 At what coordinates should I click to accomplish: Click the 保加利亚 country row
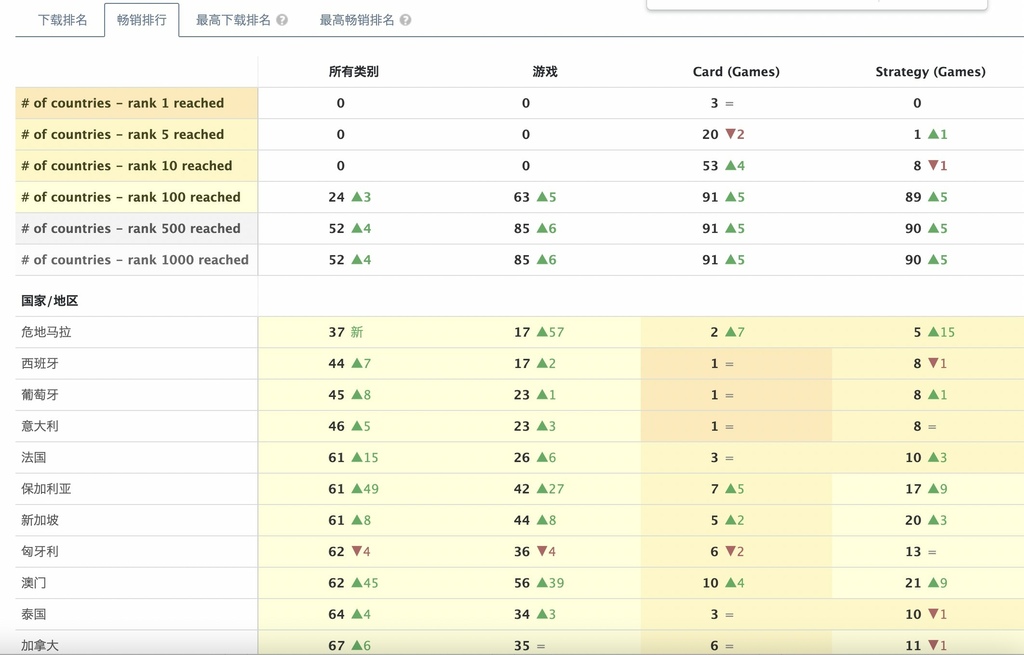[x=520, y=488]
